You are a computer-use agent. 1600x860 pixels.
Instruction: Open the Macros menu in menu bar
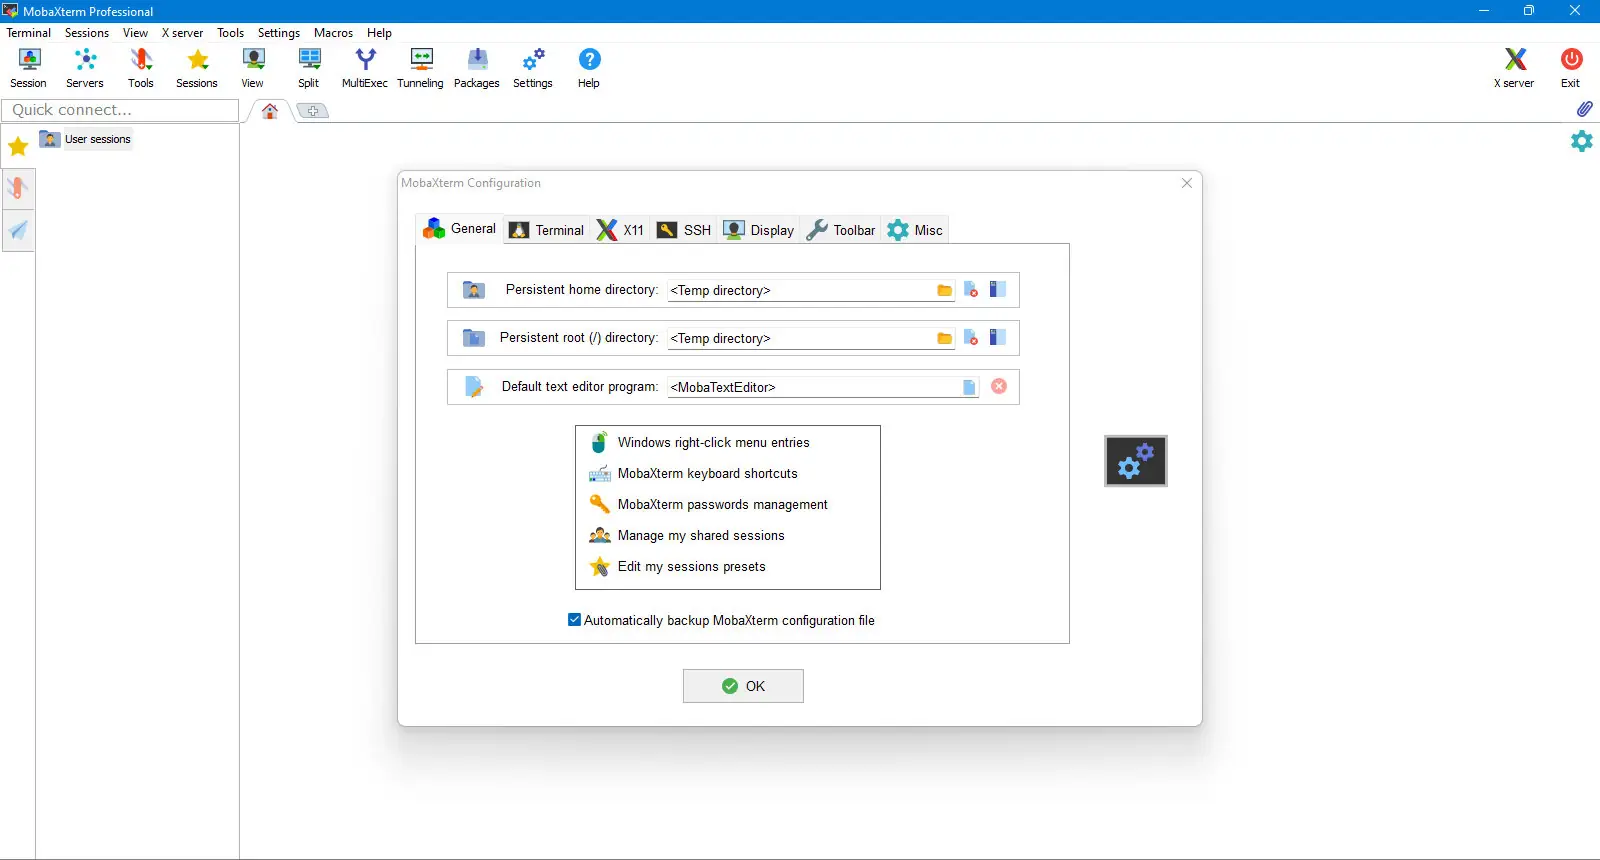point(333,33)
